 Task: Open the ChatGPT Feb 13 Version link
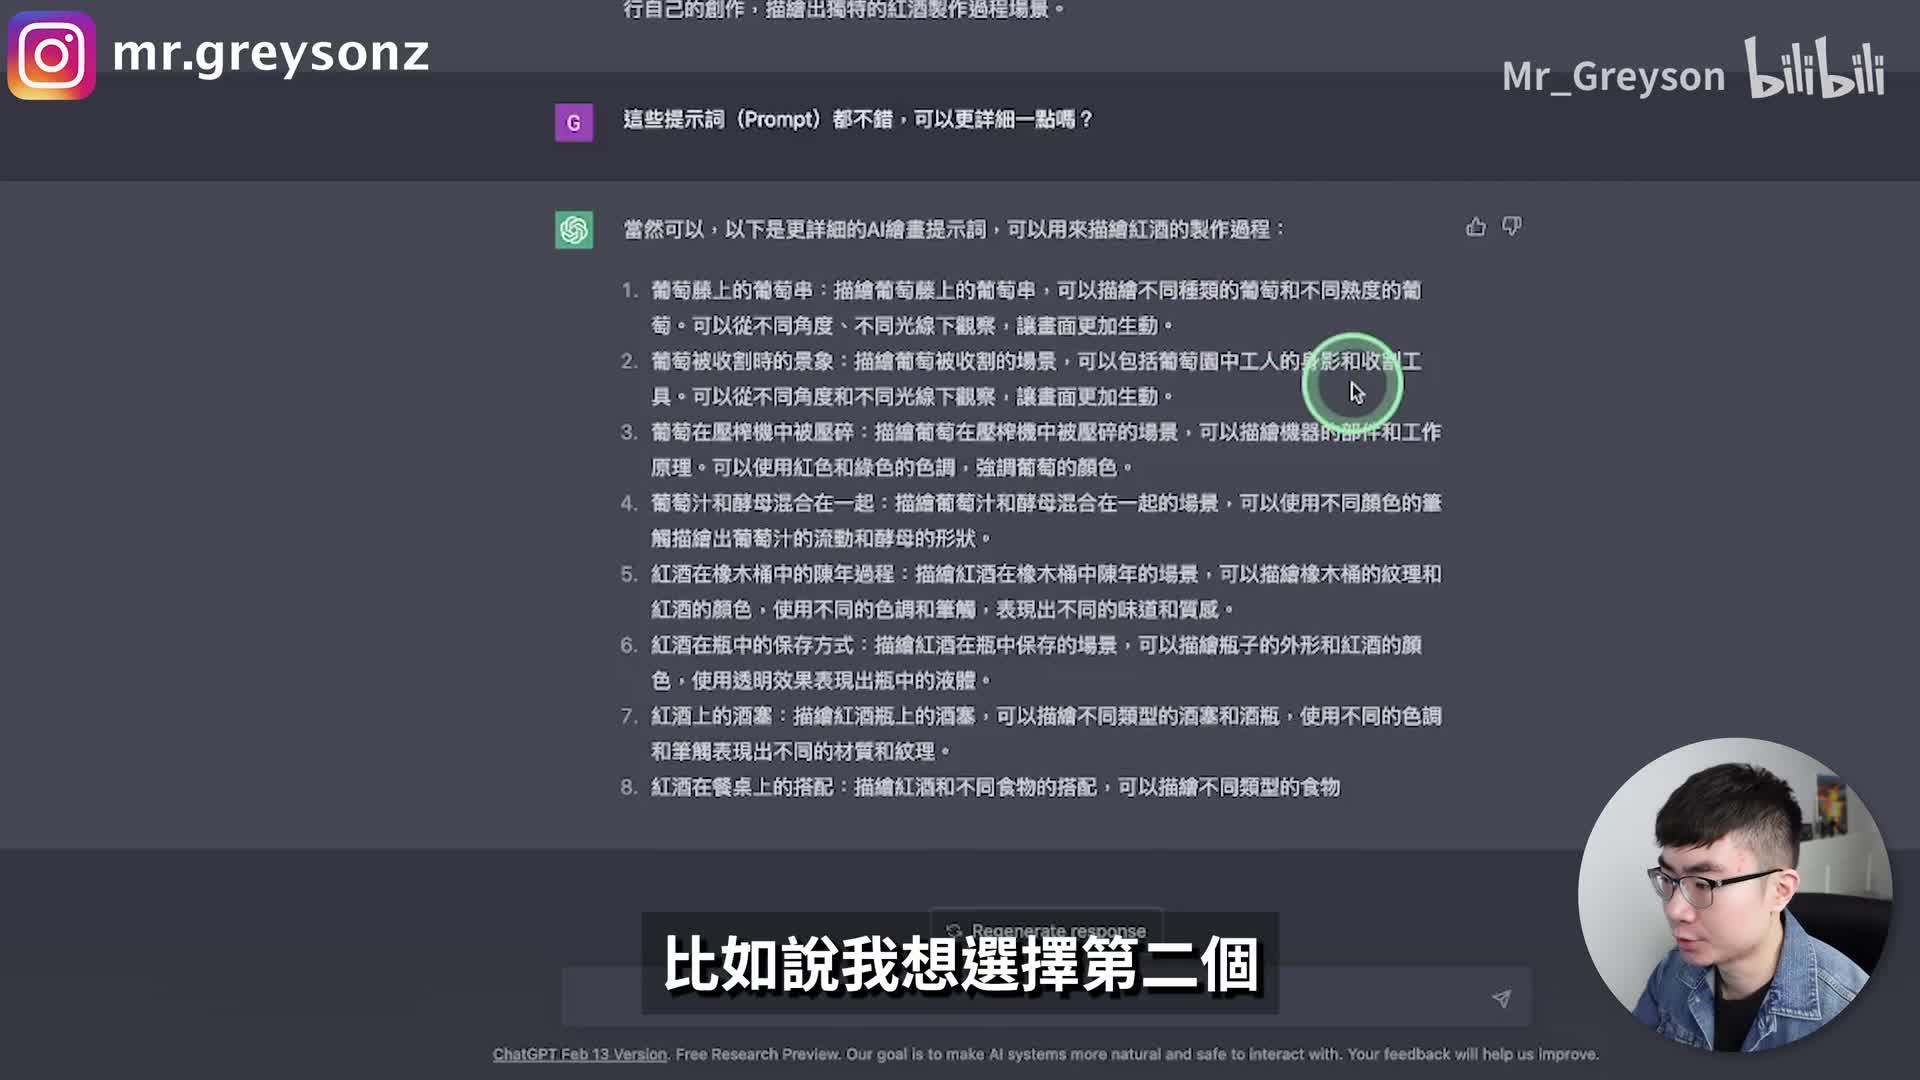(579, 1054)
